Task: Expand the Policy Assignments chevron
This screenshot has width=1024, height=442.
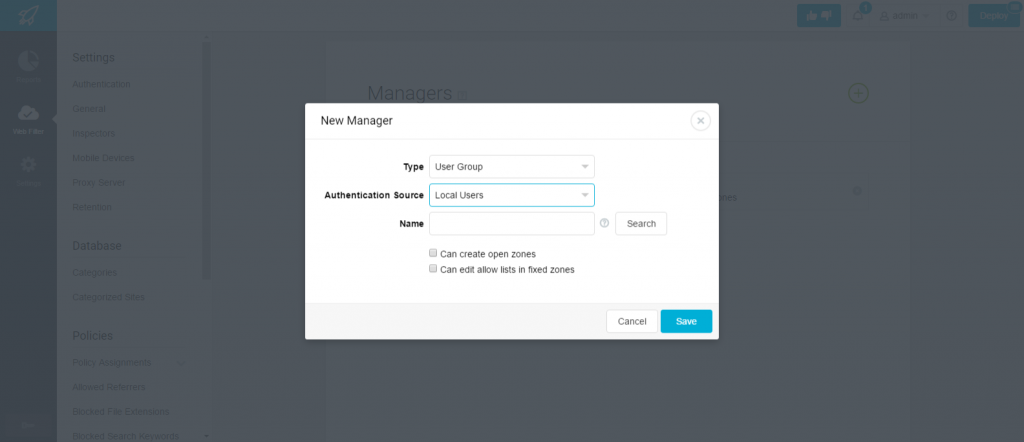Action: tap(181, 362)
